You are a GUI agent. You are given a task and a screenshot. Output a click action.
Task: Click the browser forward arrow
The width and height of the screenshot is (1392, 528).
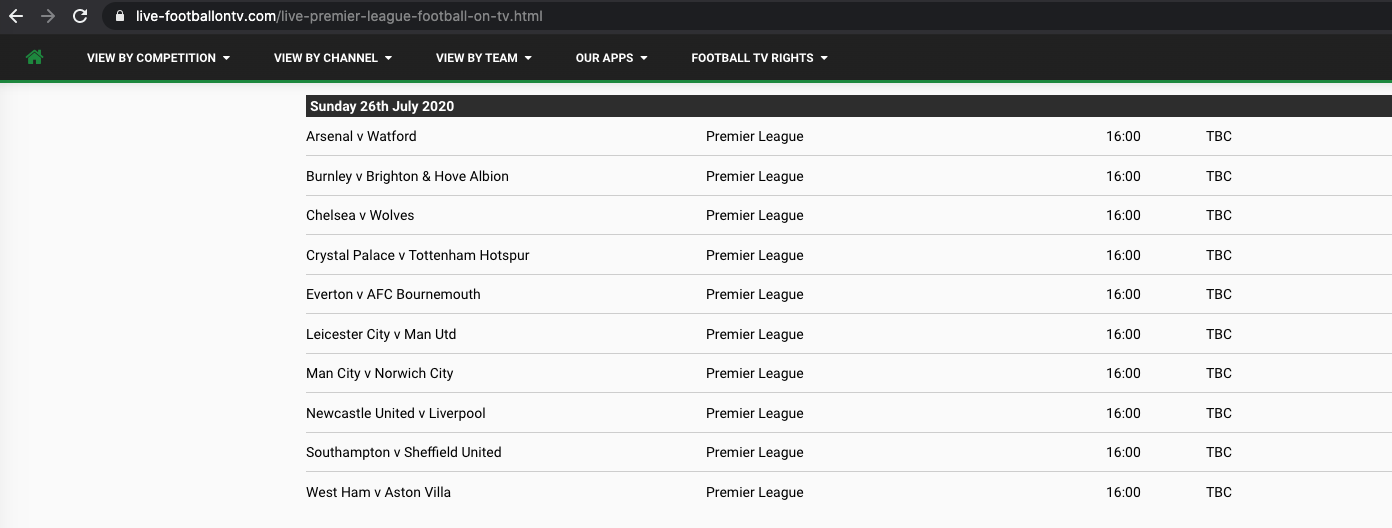[x=48, y=16]
